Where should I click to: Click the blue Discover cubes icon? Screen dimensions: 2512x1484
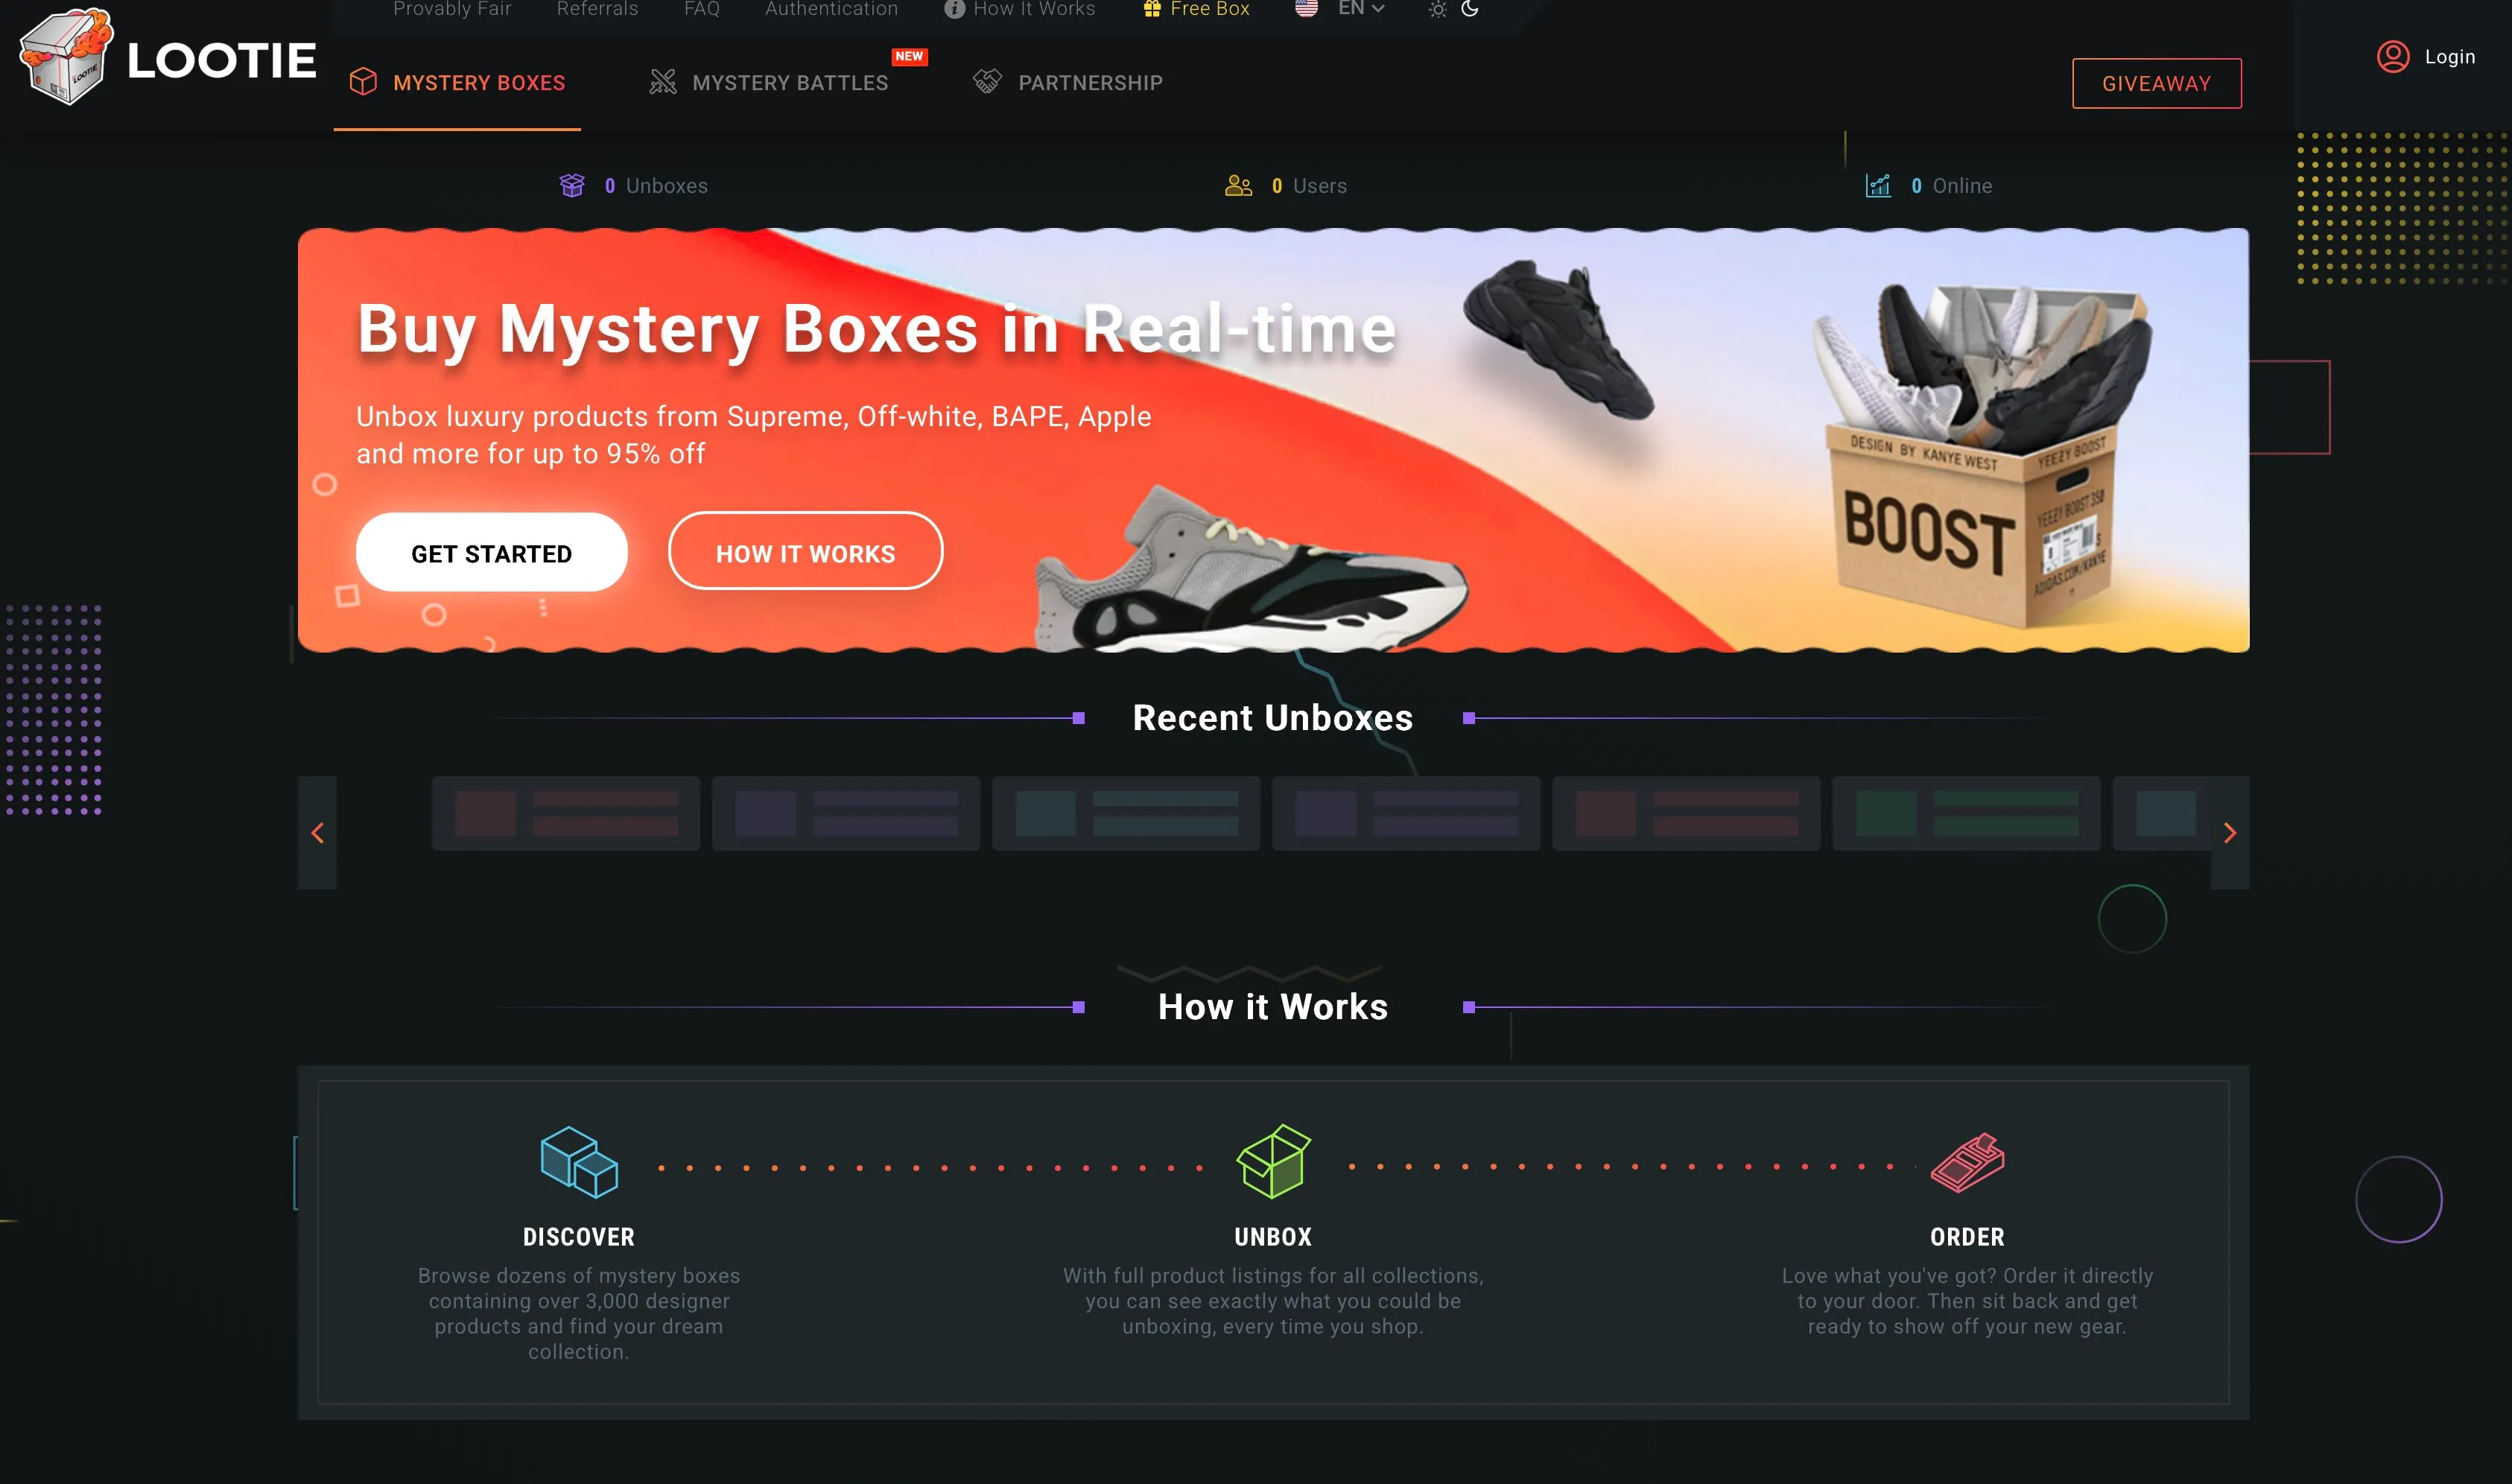[579, 1162]
